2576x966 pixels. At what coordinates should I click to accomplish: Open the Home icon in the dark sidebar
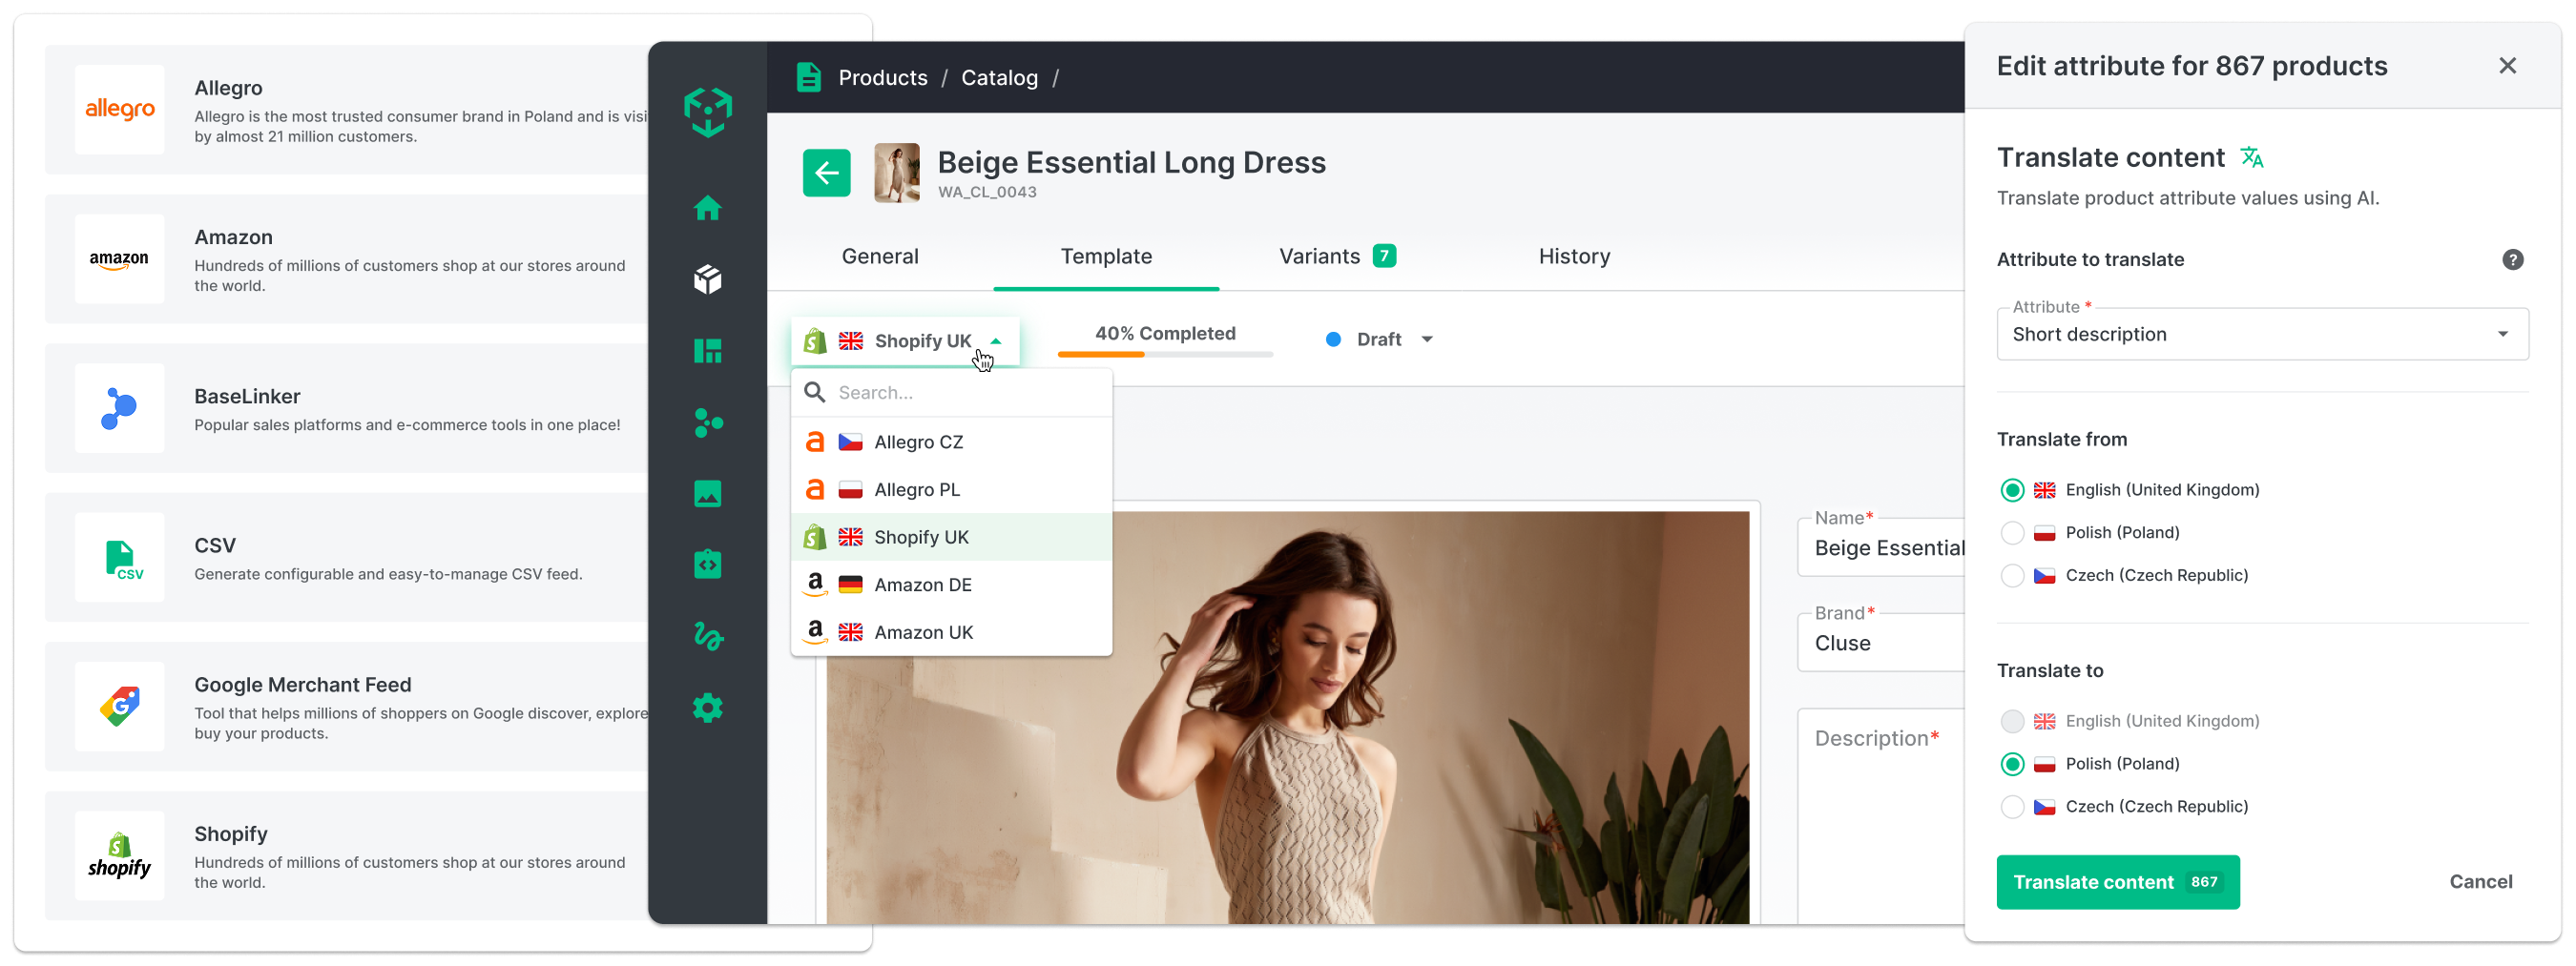click(x=707, y=208)
